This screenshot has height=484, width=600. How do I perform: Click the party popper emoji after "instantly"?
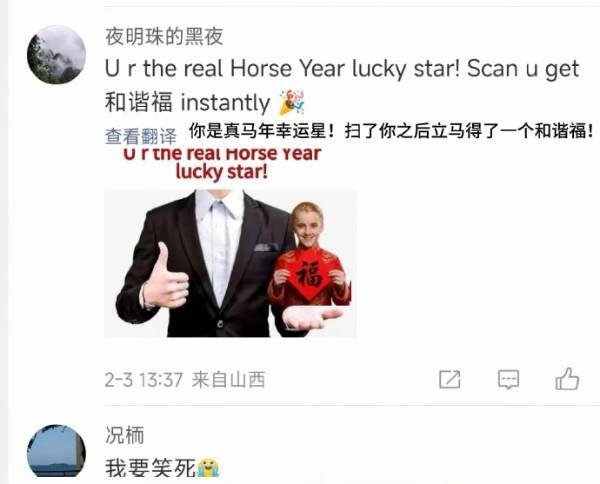tap(292, 103)
